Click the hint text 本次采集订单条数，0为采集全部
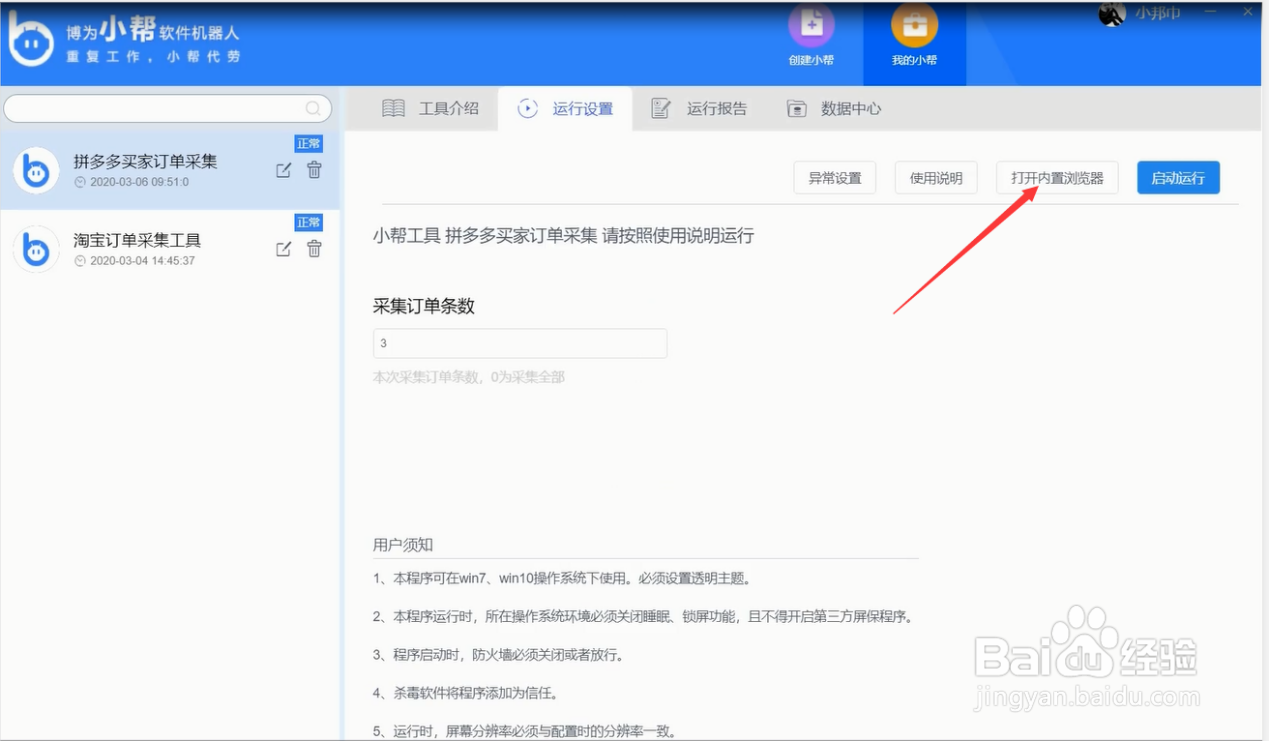 [x=469, y=377]
